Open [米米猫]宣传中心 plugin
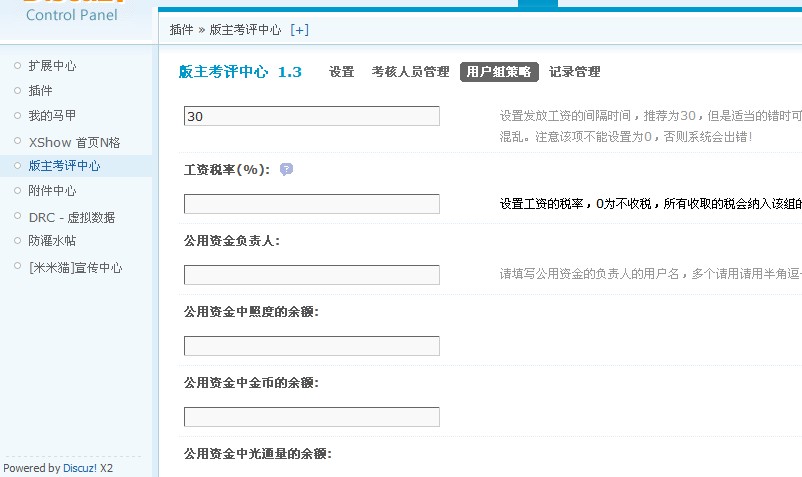The height and width of the screenshot is (477, 802). click(x=76, y=267)
